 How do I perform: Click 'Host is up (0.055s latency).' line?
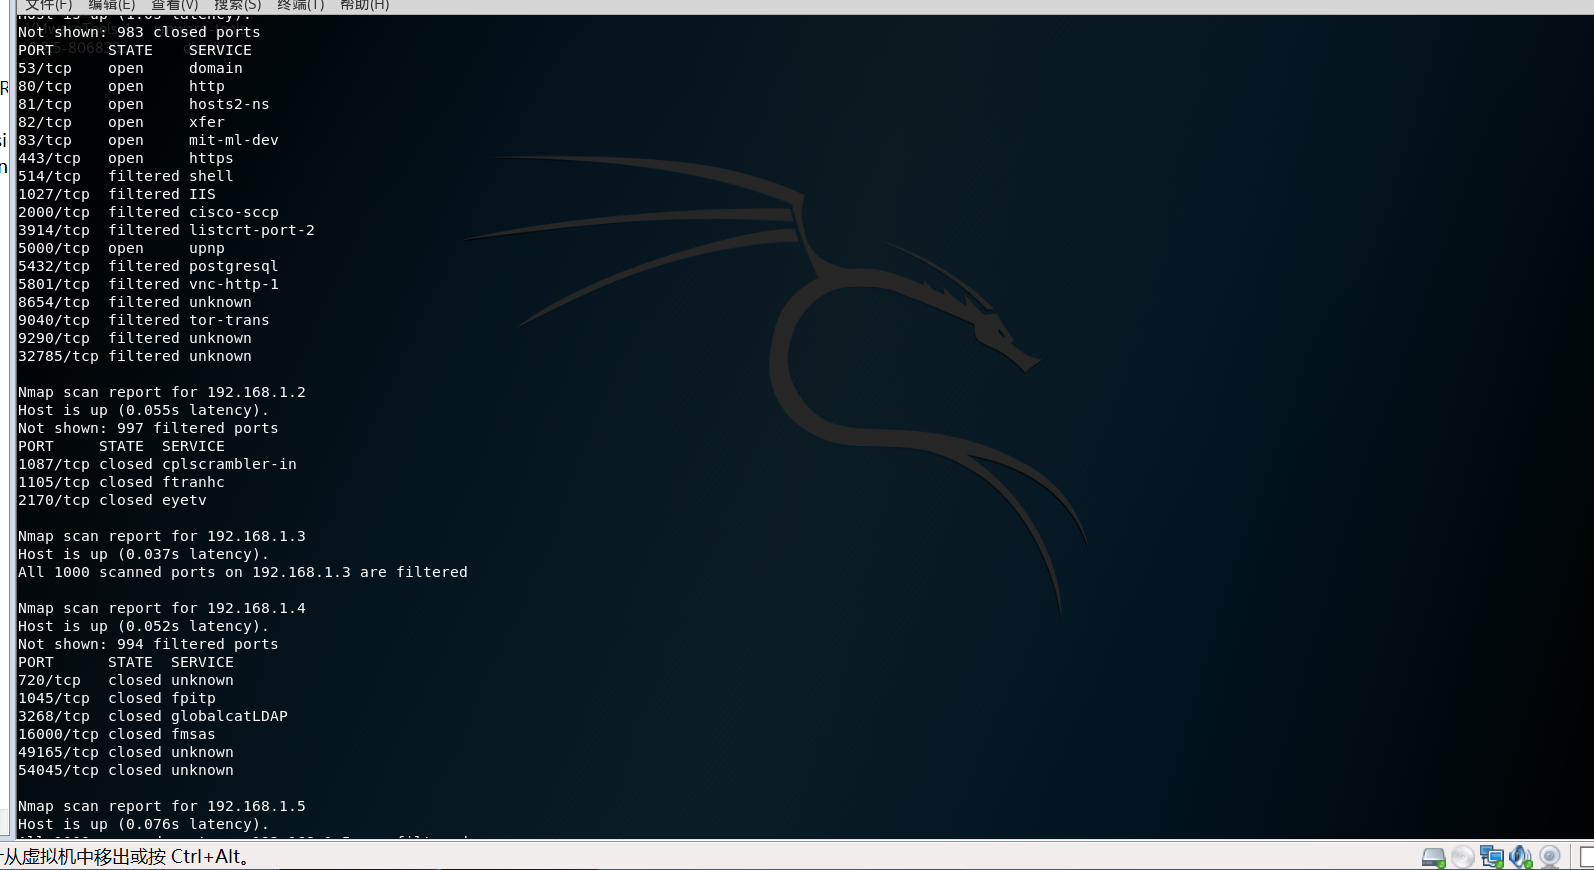pos(143,410)
